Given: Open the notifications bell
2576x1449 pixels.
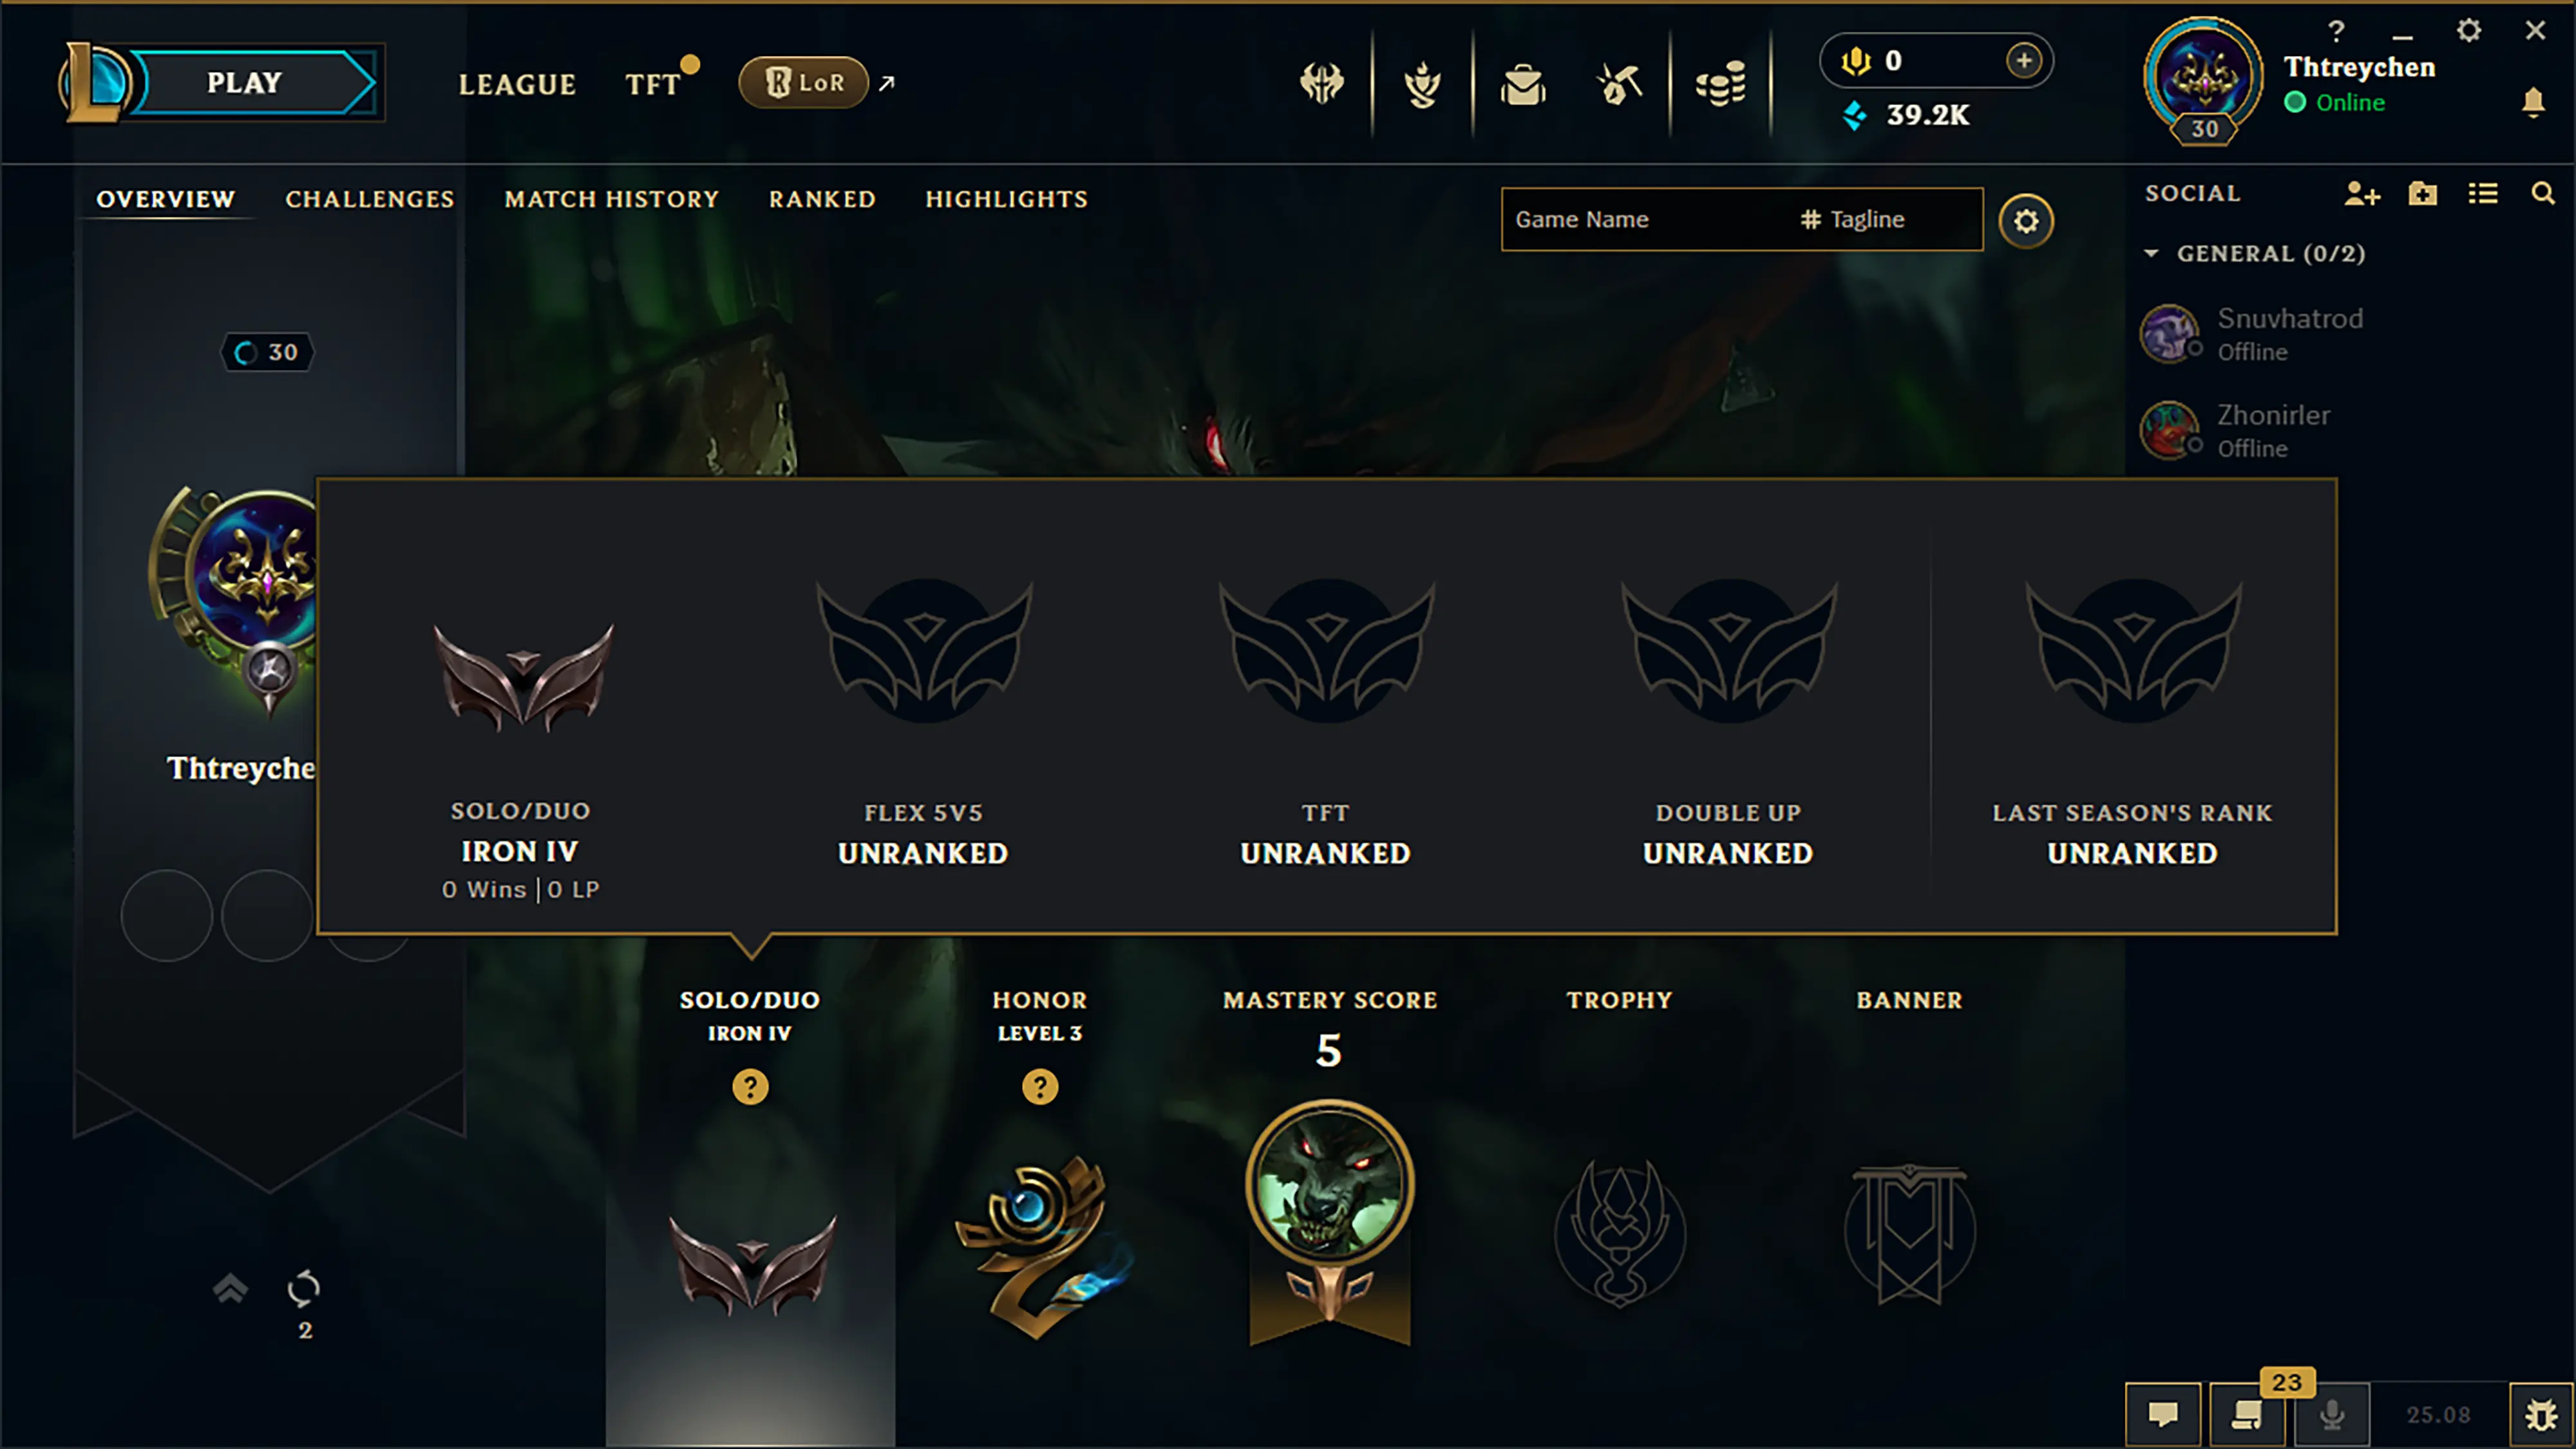Looking at the screenshot, I should 2533,102.
